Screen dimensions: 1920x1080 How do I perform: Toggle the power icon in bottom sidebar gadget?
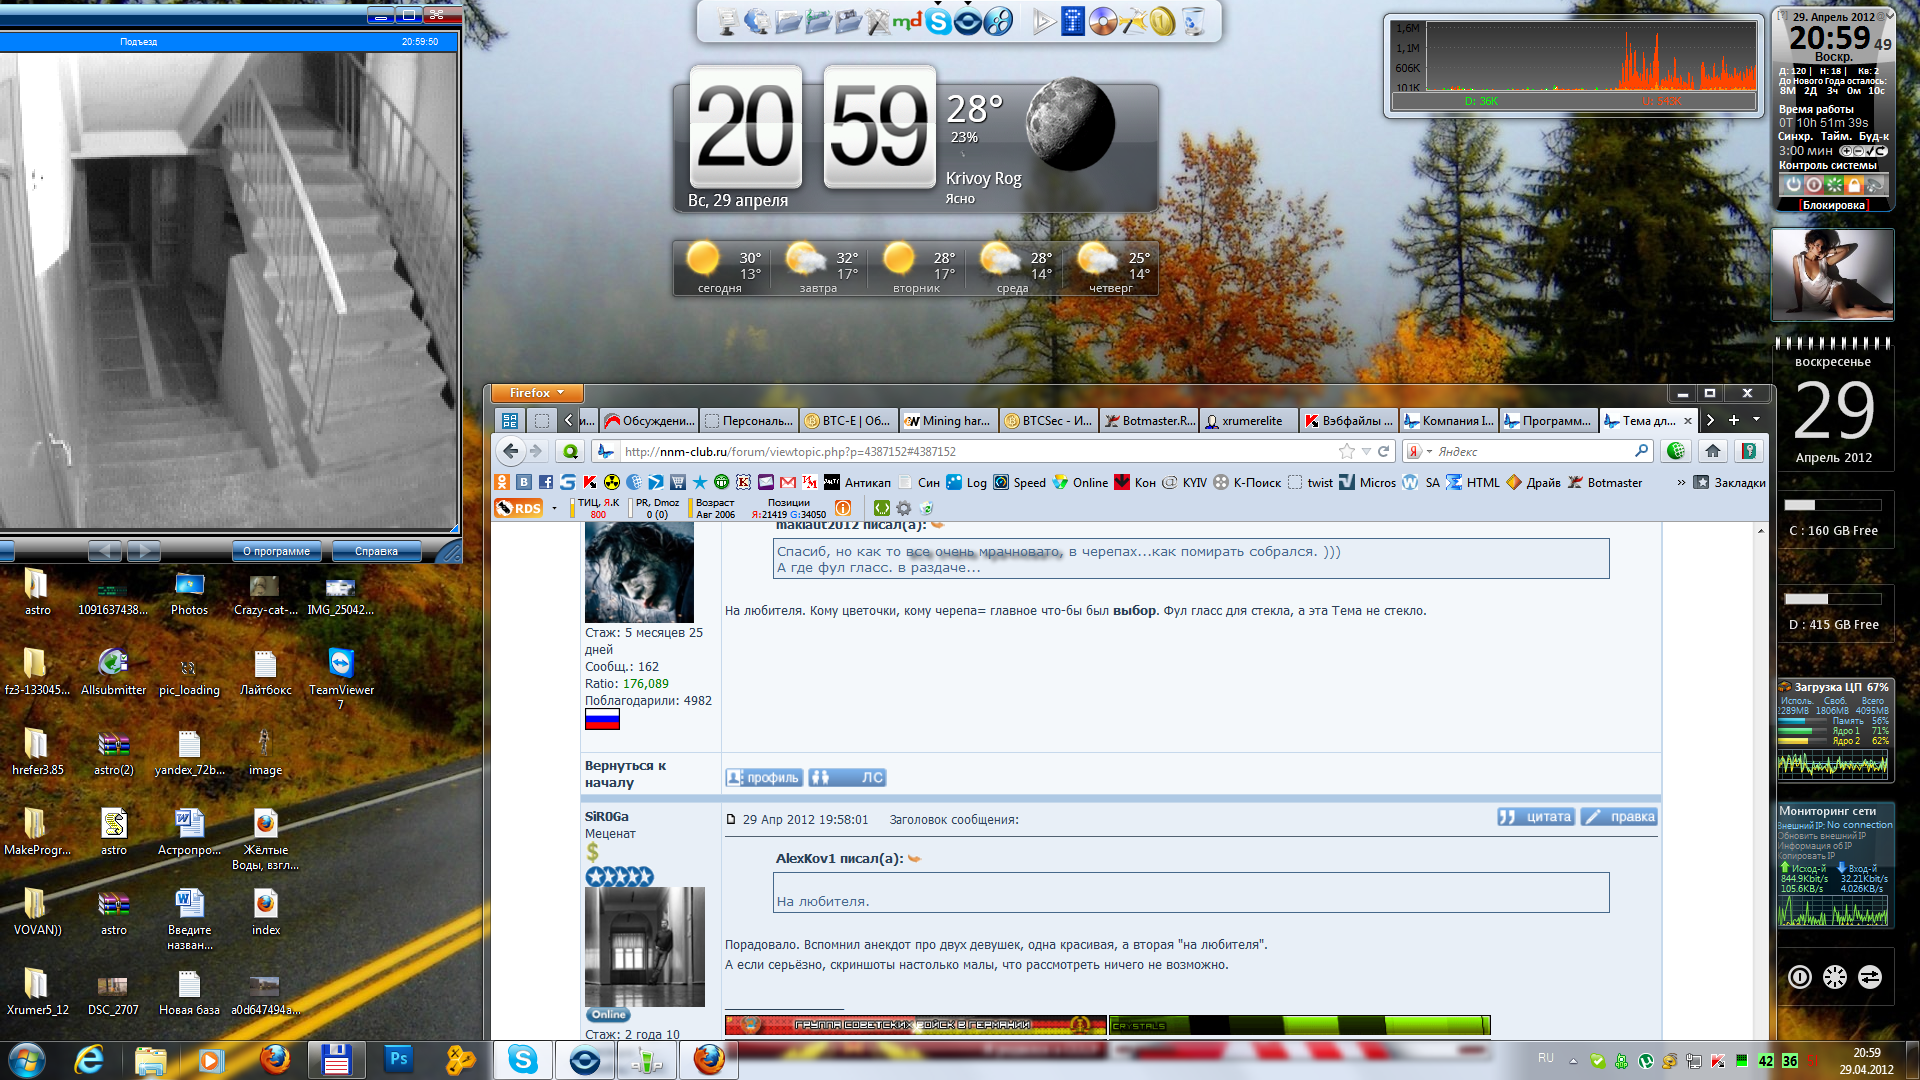coord(1799,977)
